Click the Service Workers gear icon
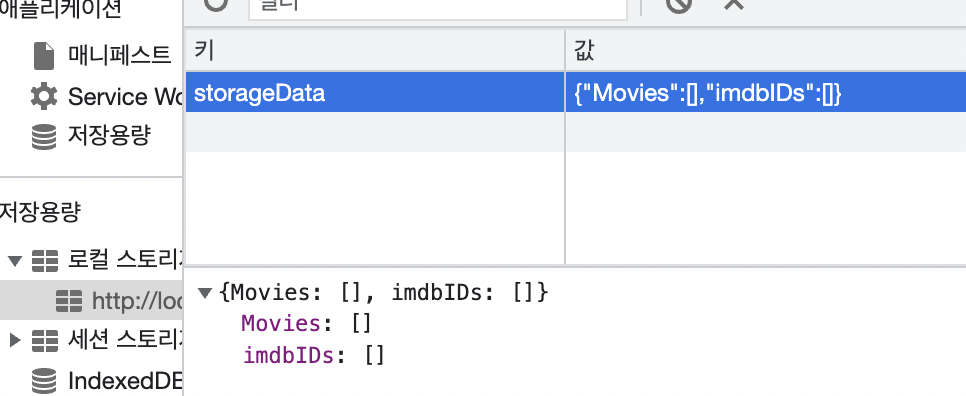Image resolution: width=966 pixels, height=396 pixels. [x=44, y=97]
